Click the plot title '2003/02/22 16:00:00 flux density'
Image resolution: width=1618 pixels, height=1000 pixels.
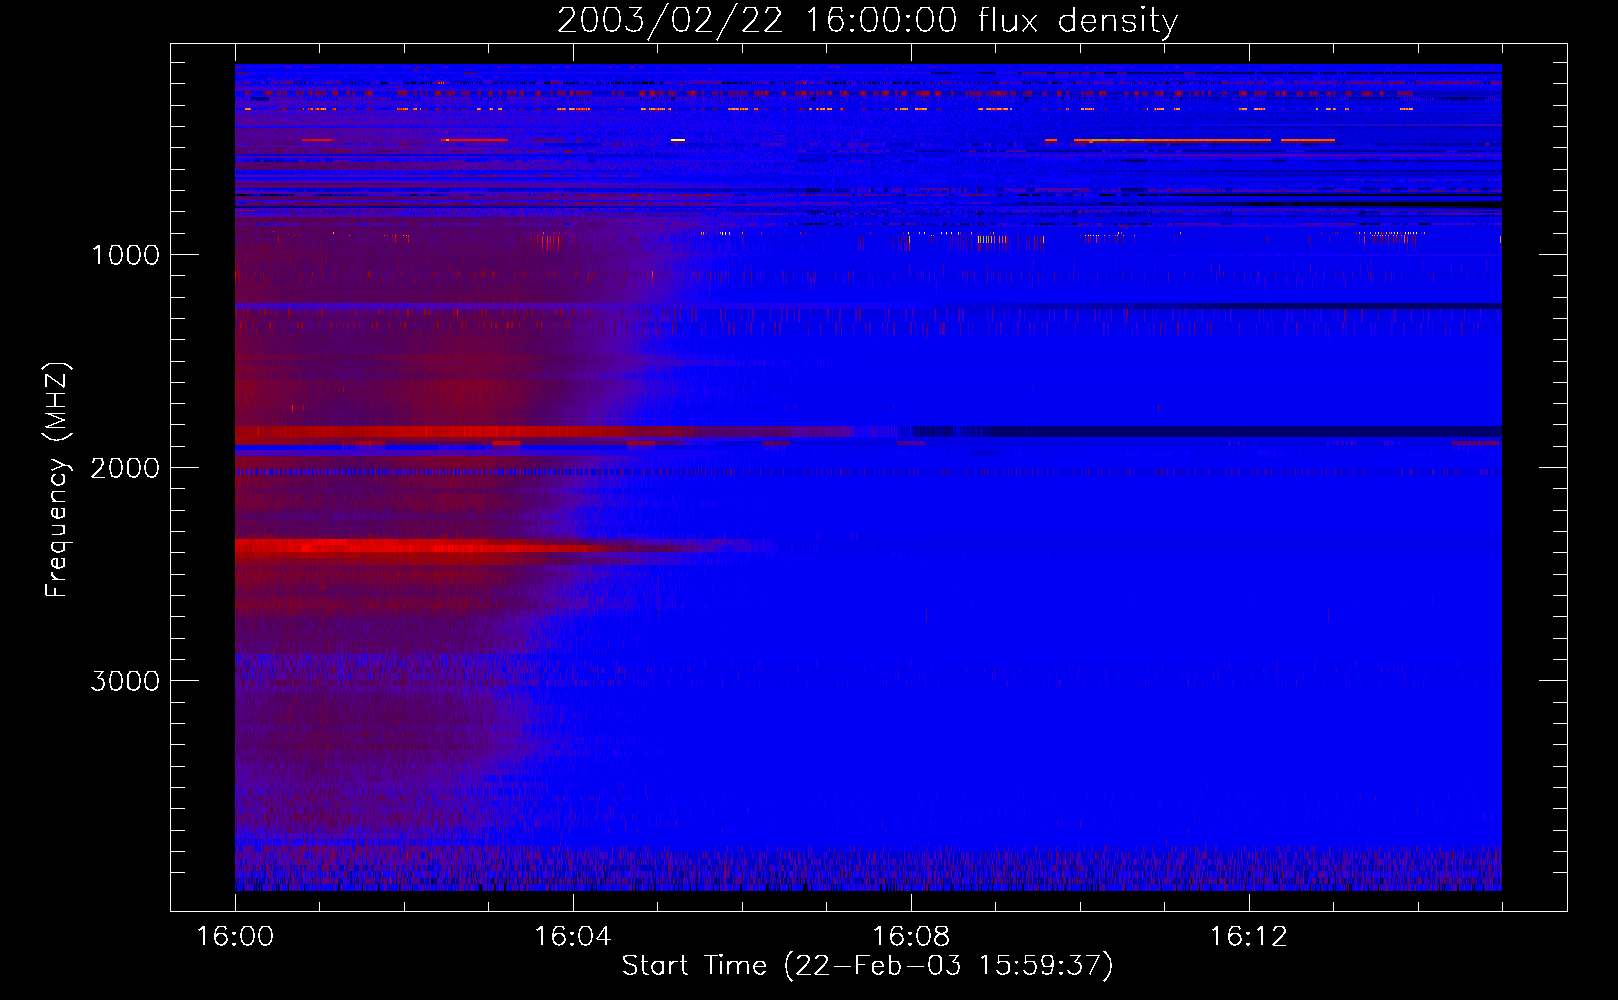[867, 21]
